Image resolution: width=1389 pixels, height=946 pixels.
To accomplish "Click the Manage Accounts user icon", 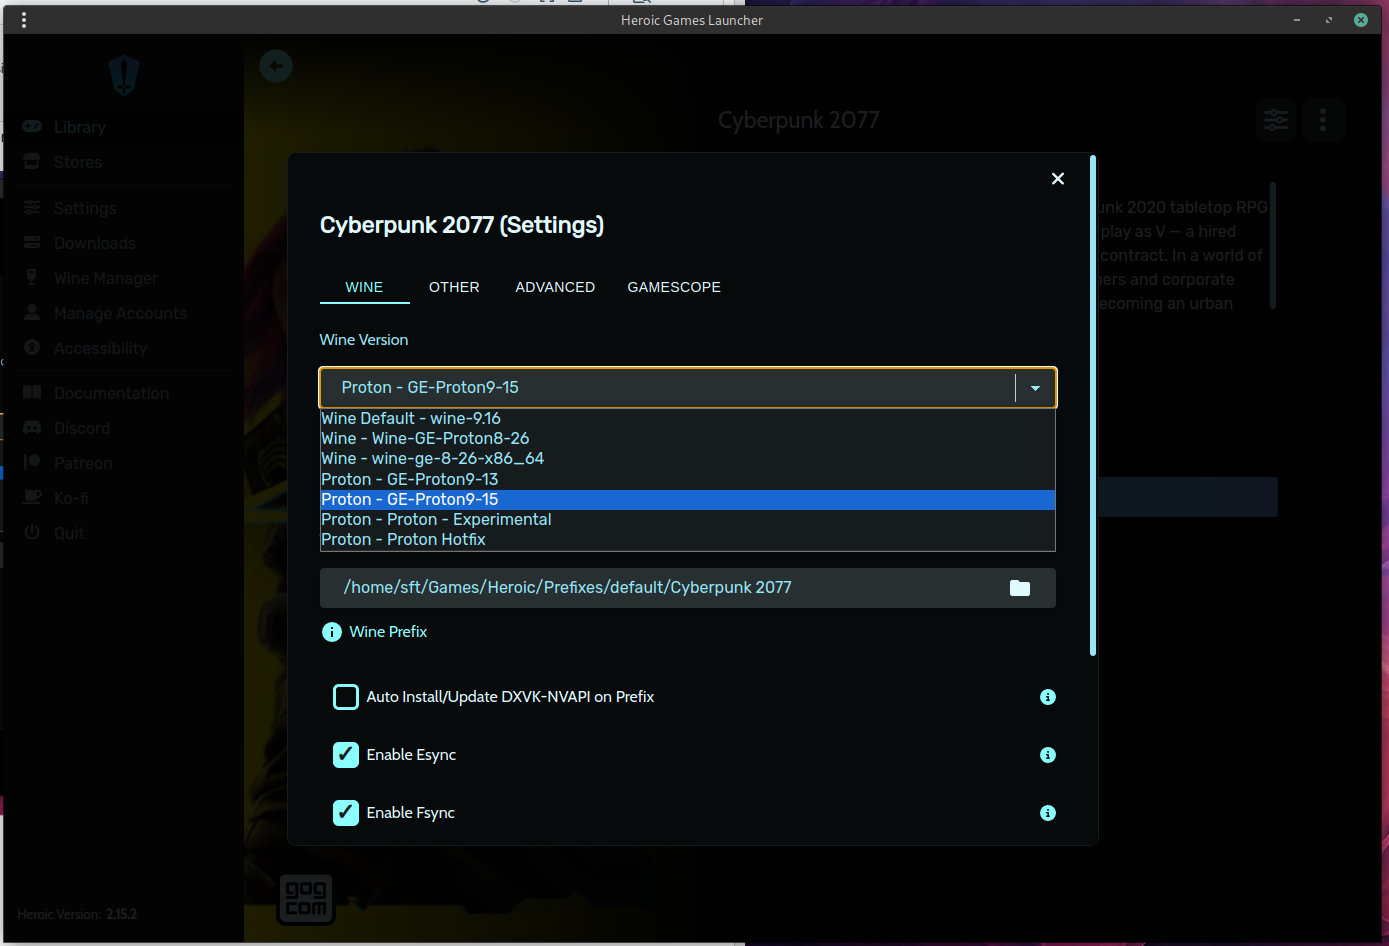I will (32, 313).
